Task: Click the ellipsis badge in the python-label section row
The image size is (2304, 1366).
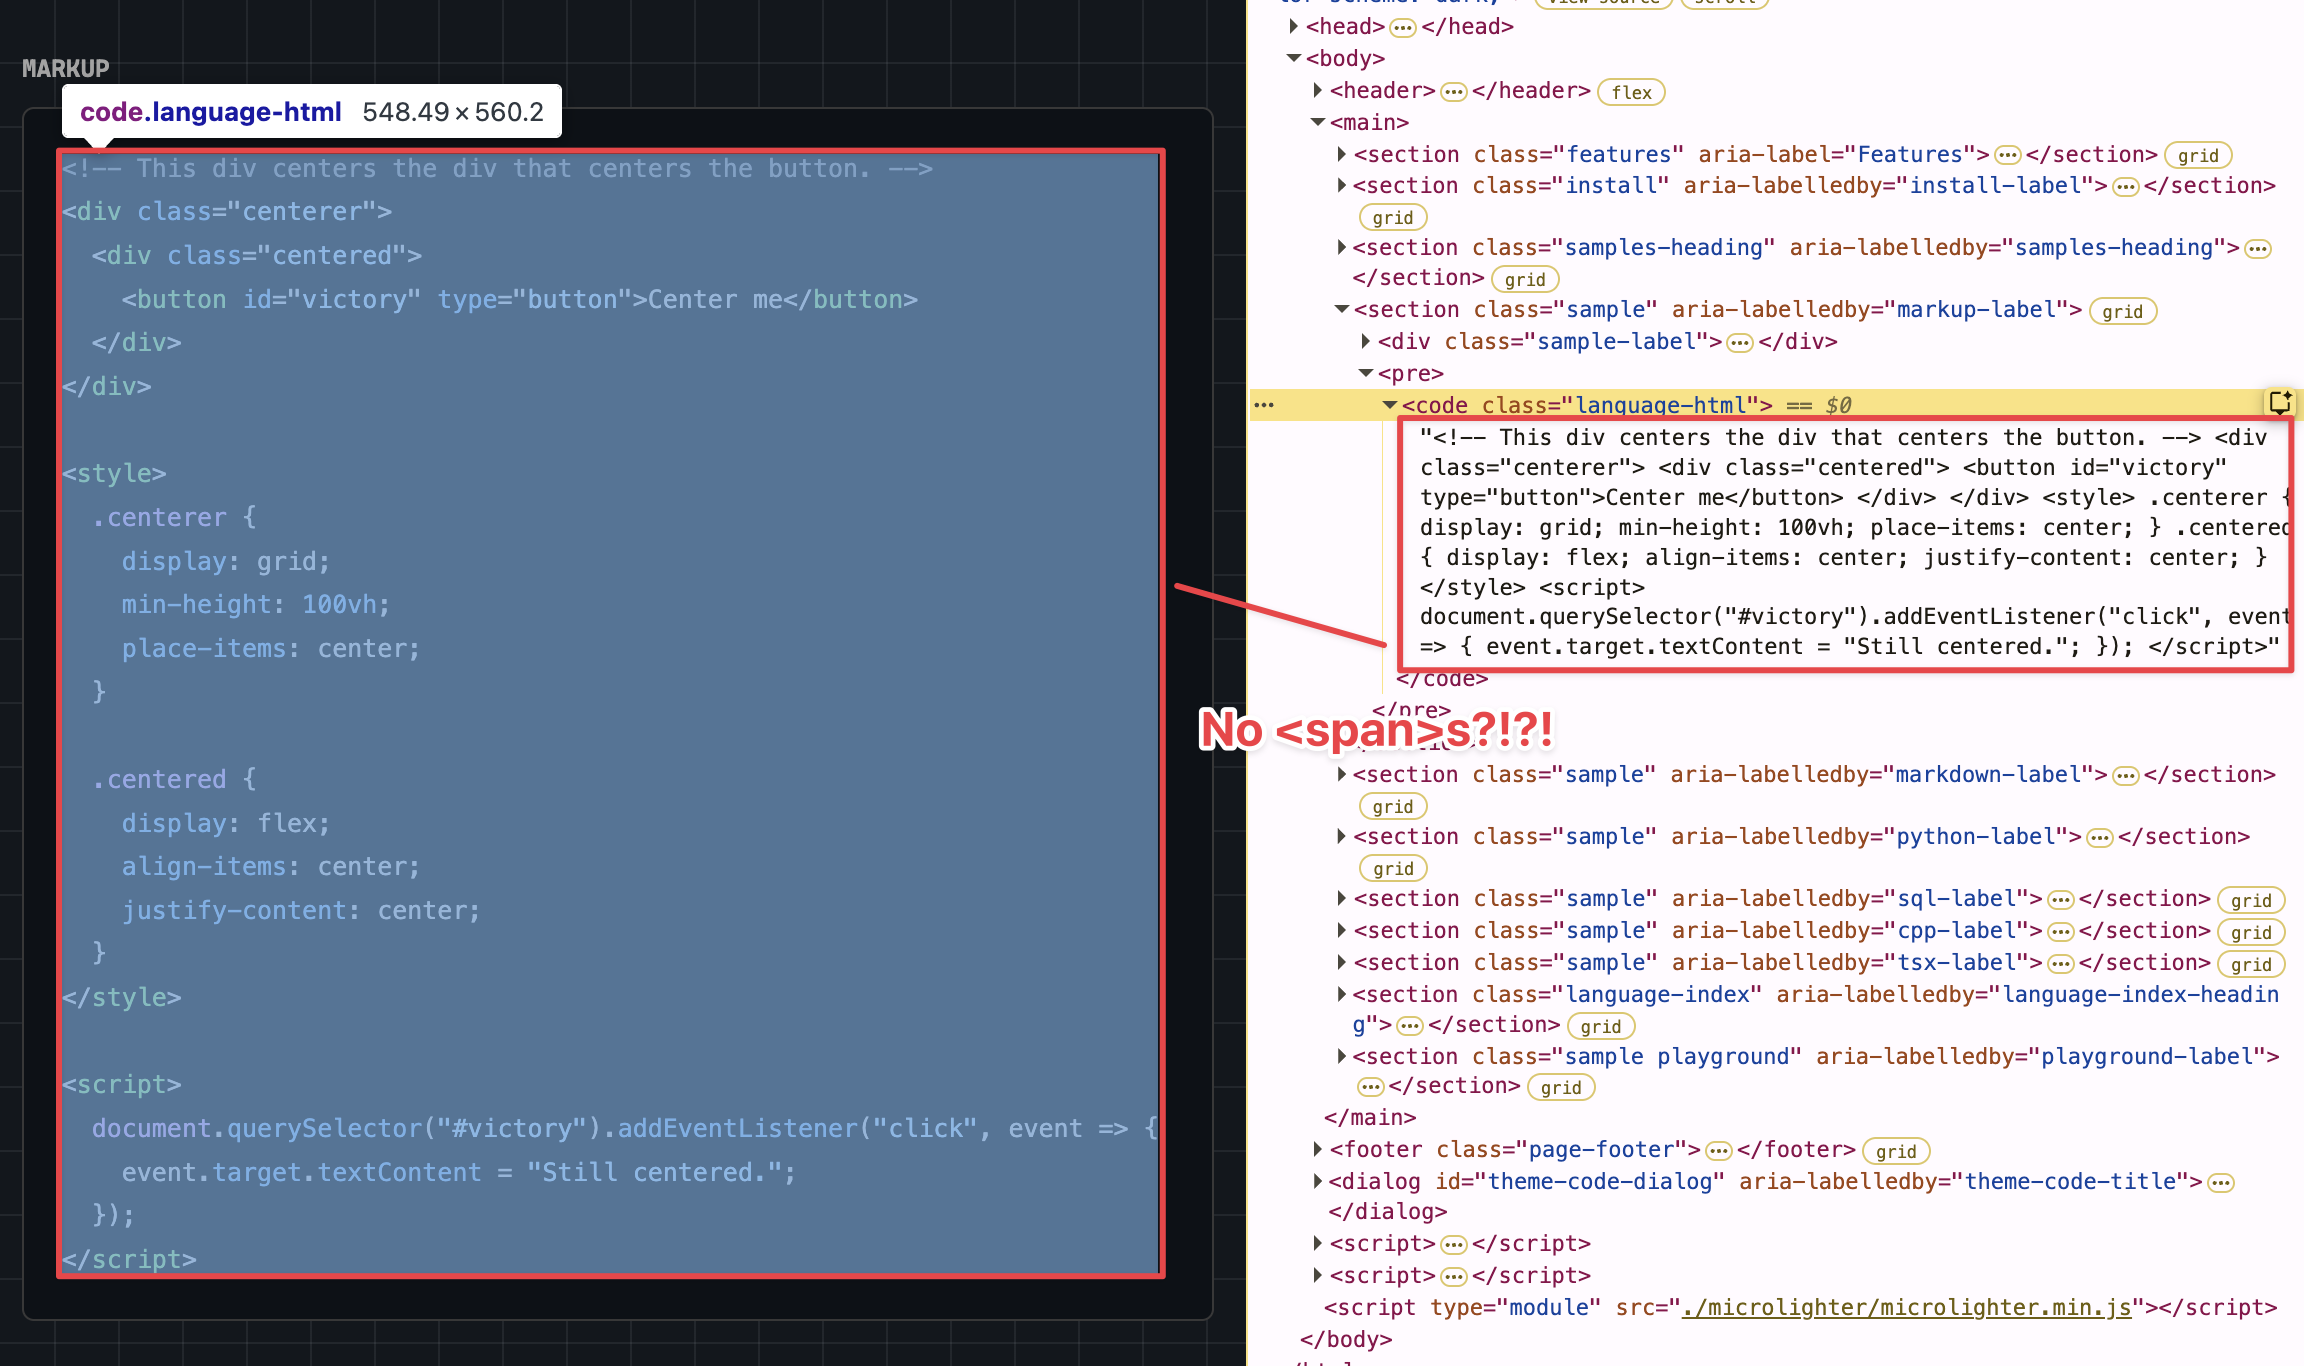Action: 2099,838
